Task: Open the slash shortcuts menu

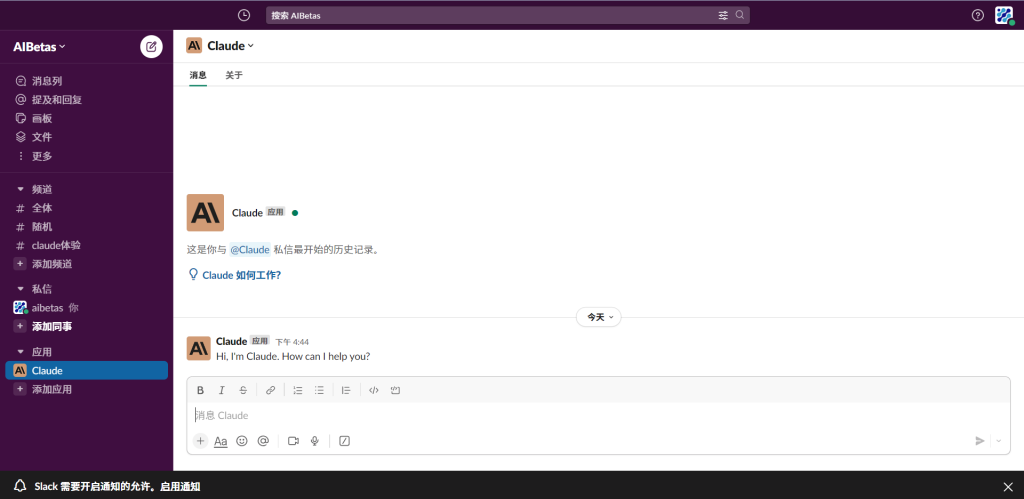Action: pos(345,441)
